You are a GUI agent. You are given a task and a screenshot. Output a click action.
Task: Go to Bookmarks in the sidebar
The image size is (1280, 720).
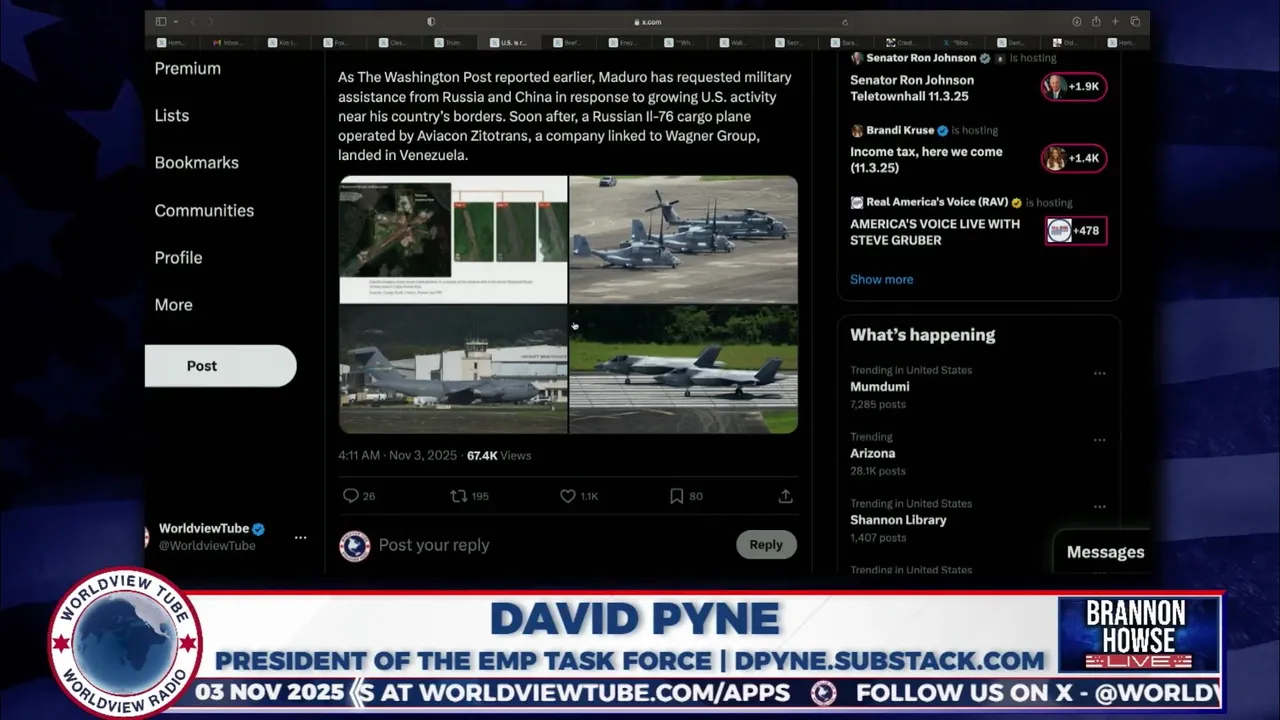(x=197, y=162)
